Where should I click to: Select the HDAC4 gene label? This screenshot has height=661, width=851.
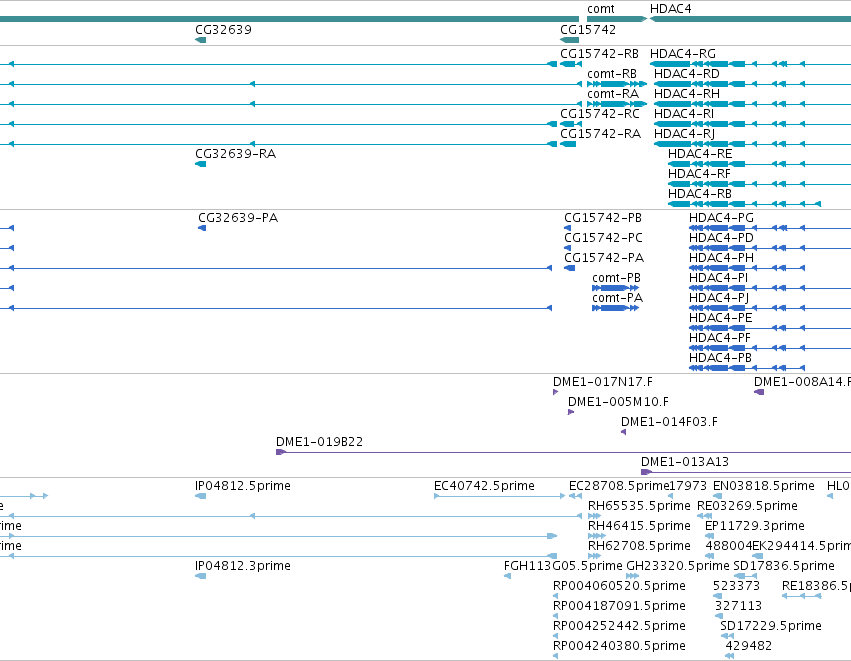(670, 9)
